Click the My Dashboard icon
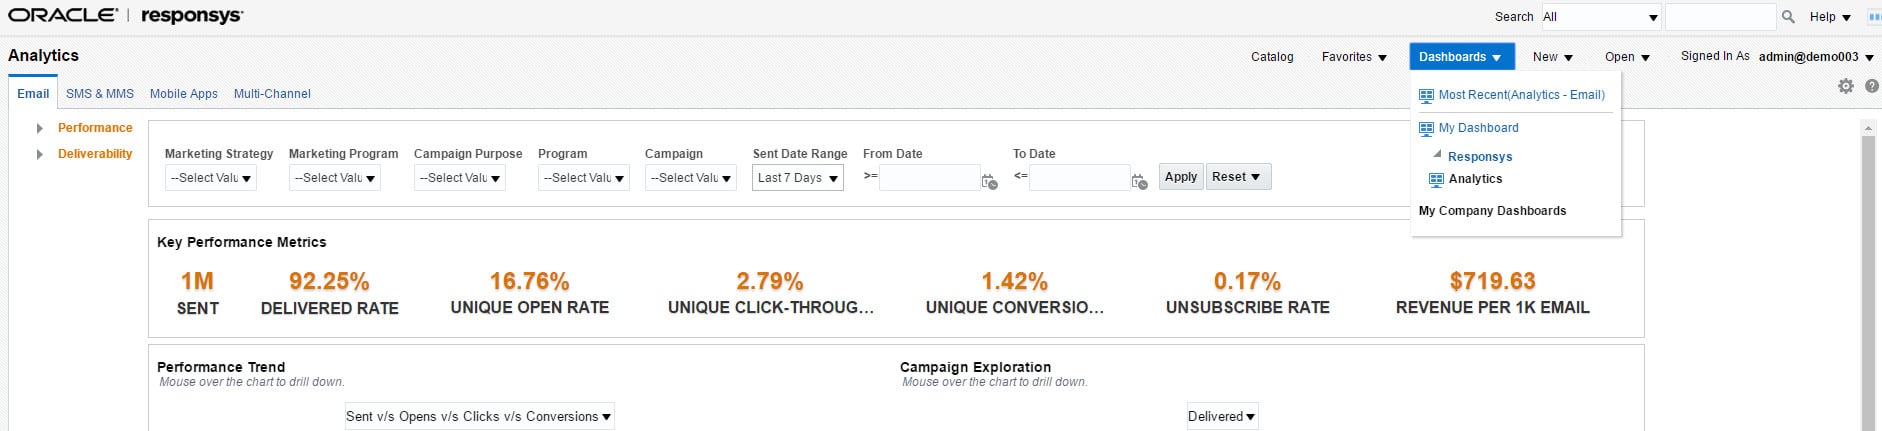This screenshot has width=1882, height=431. 1427,129
